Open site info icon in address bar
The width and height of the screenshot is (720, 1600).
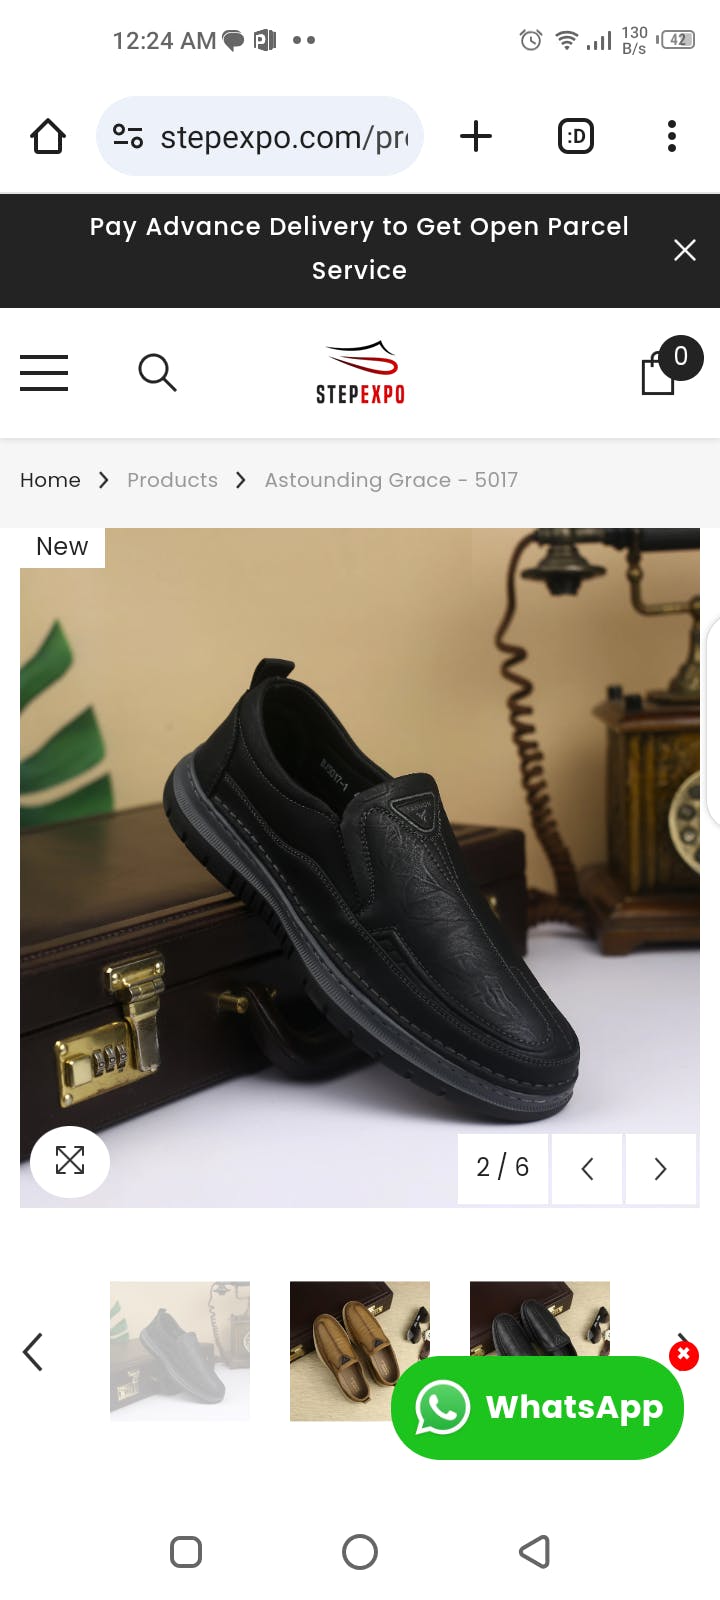[128, 136]
